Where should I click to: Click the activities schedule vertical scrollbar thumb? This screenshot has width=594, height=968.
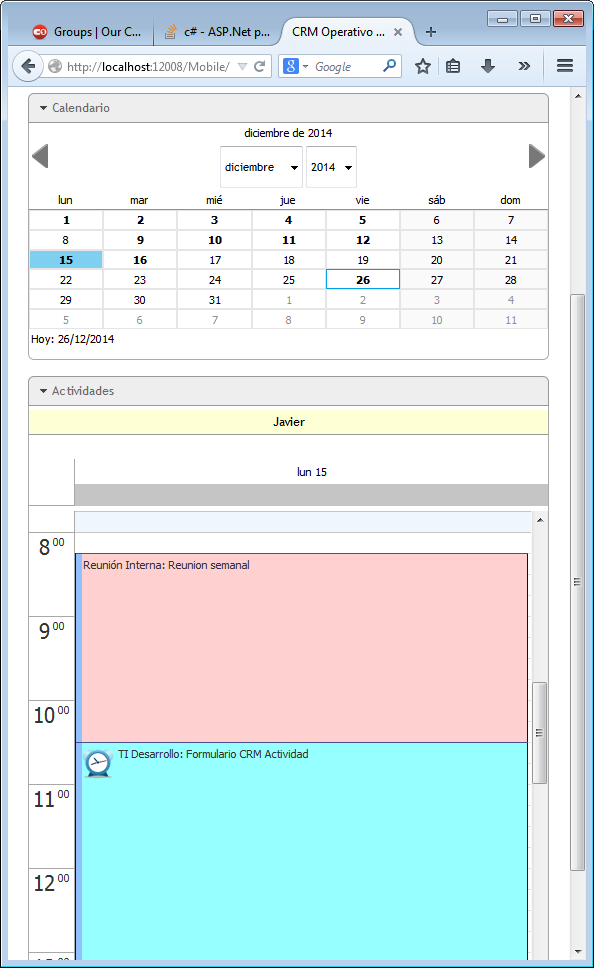coord(539,733)
